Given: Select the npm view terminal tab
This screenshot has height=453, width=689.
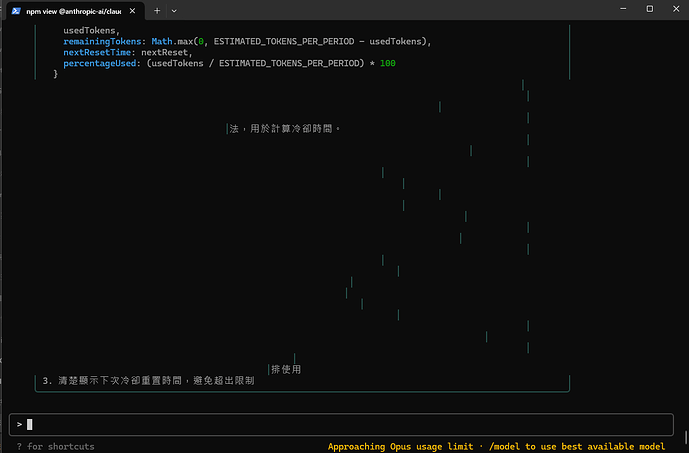Looking at the screenshot, I should 75,11.
